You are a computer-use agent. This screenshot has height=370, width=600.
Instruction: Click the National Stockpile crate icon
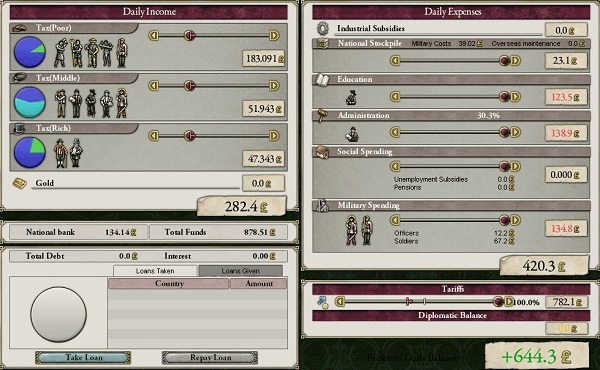coord(323,44)
